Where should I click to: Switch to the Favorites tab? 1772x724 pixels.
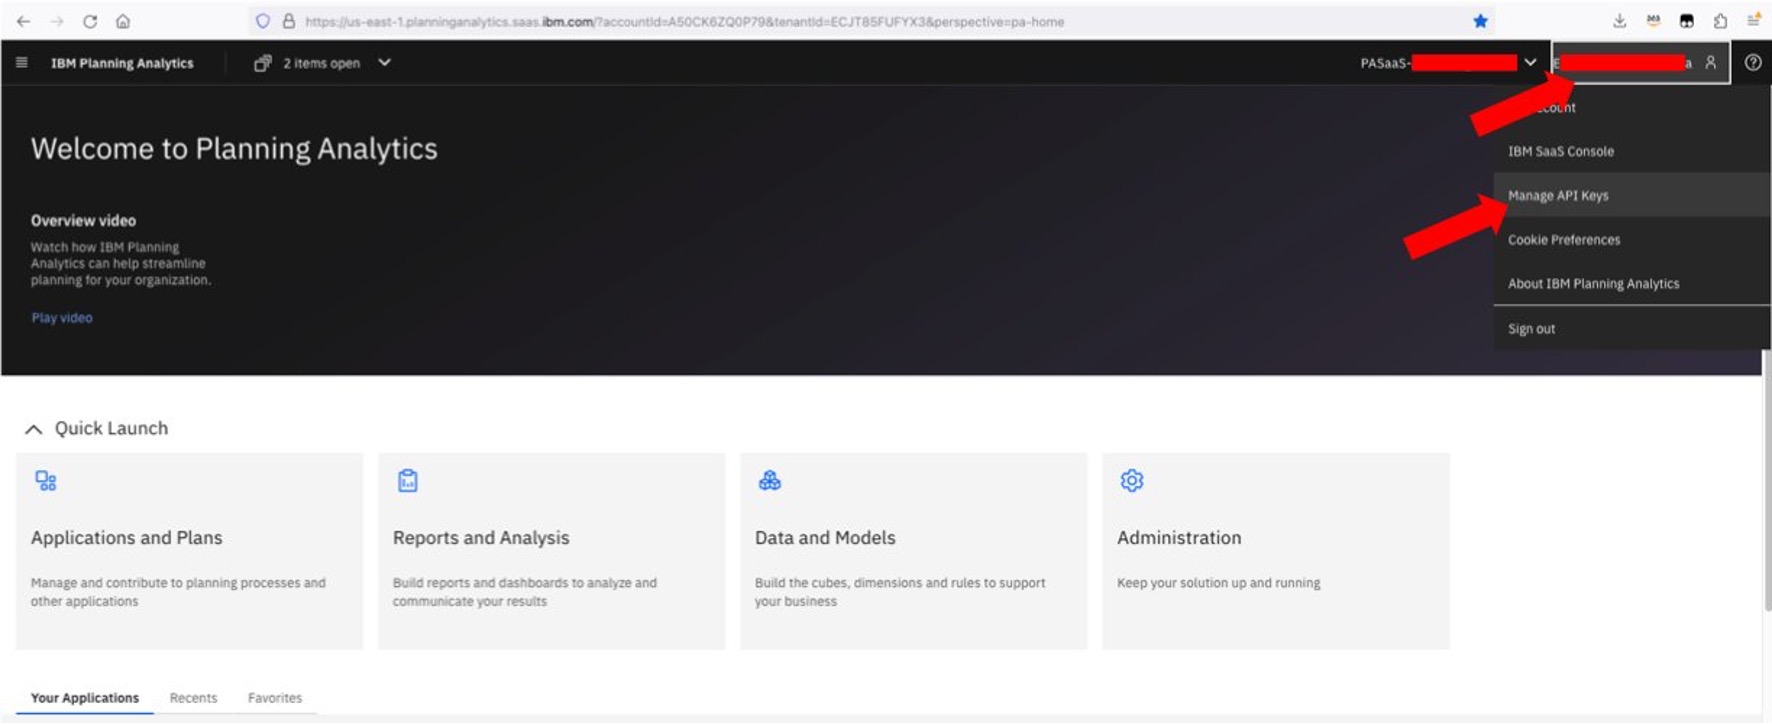[275, 698]
